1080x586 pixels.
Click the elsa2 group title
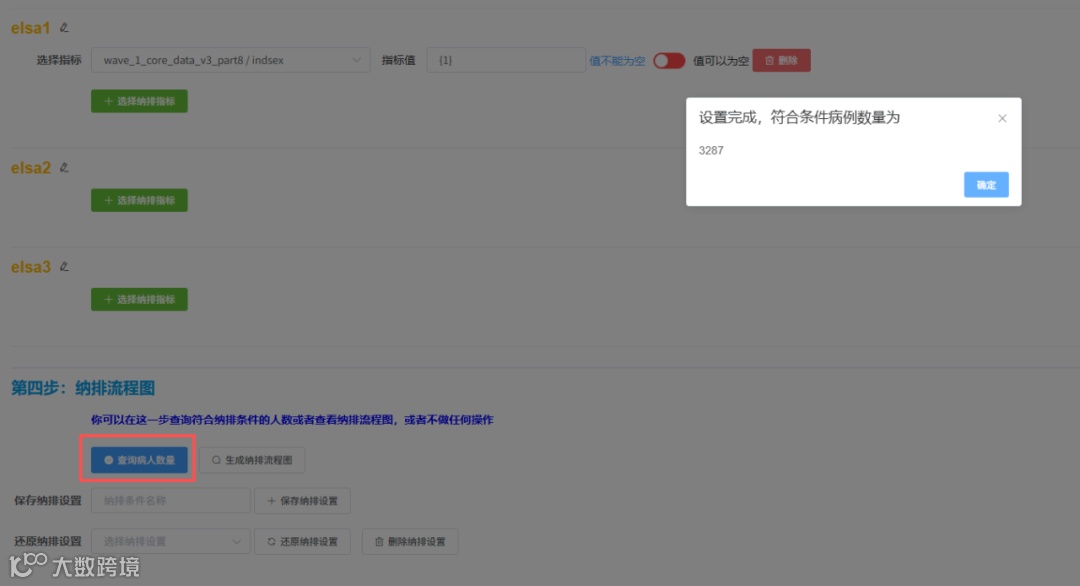30,168
